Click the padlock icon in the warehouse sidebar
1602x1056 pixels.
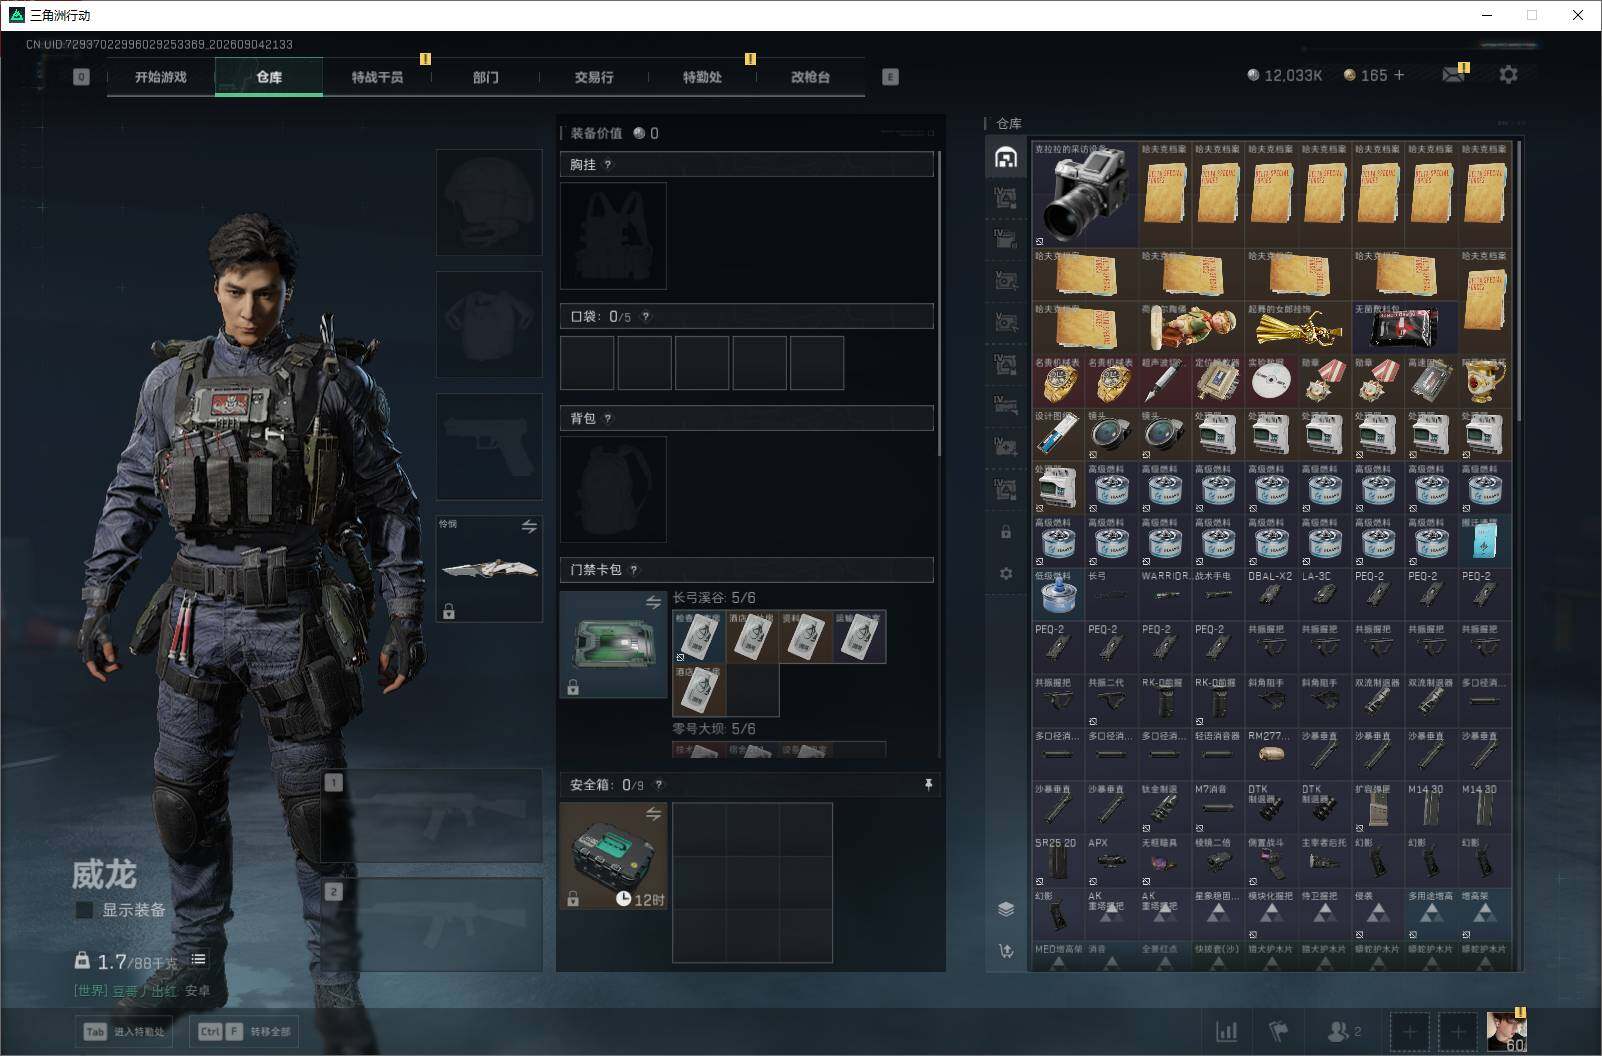tap(1006, 532)
